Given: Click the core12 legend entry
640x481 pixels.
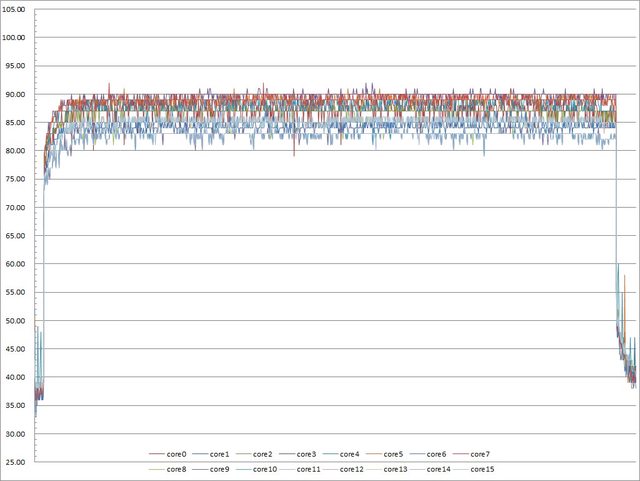Looking at the screenshot, I should click(353, 469).
